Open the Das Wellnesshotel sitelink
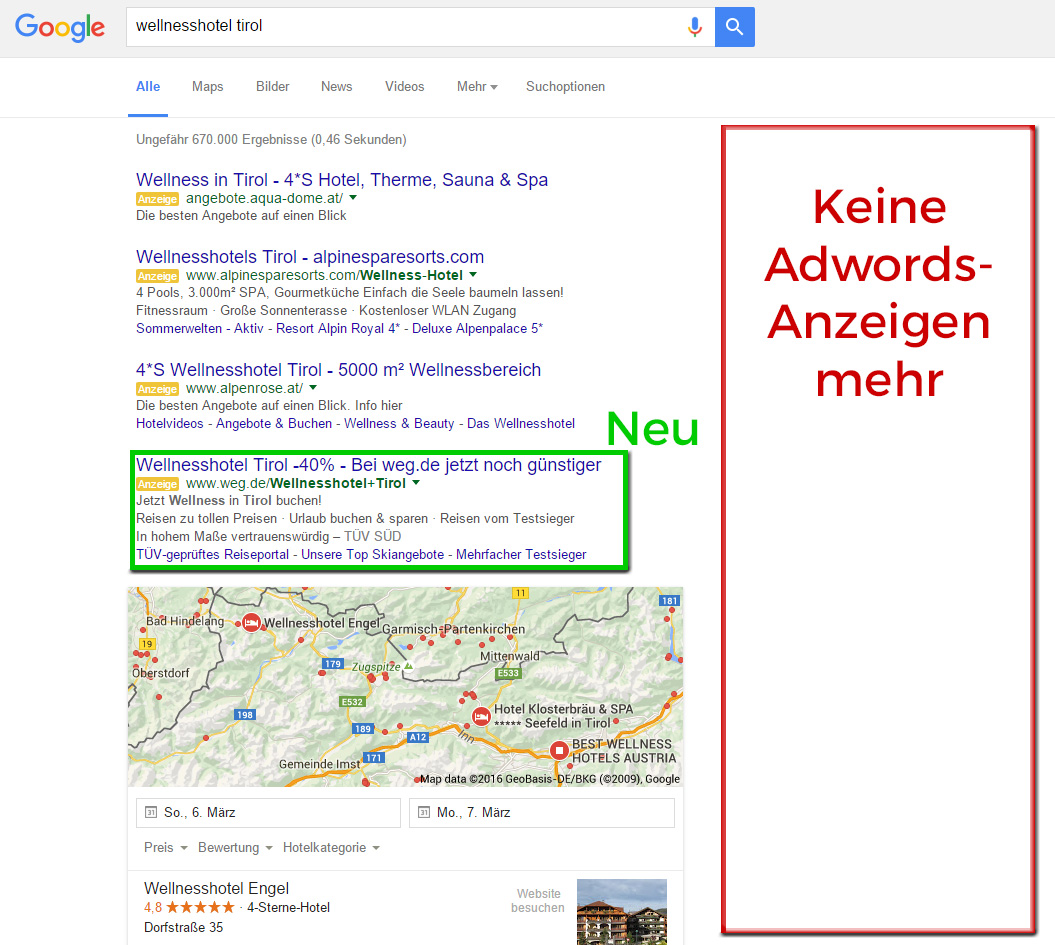Viewport: 1055px width, 945px height. tap(521, 423)
